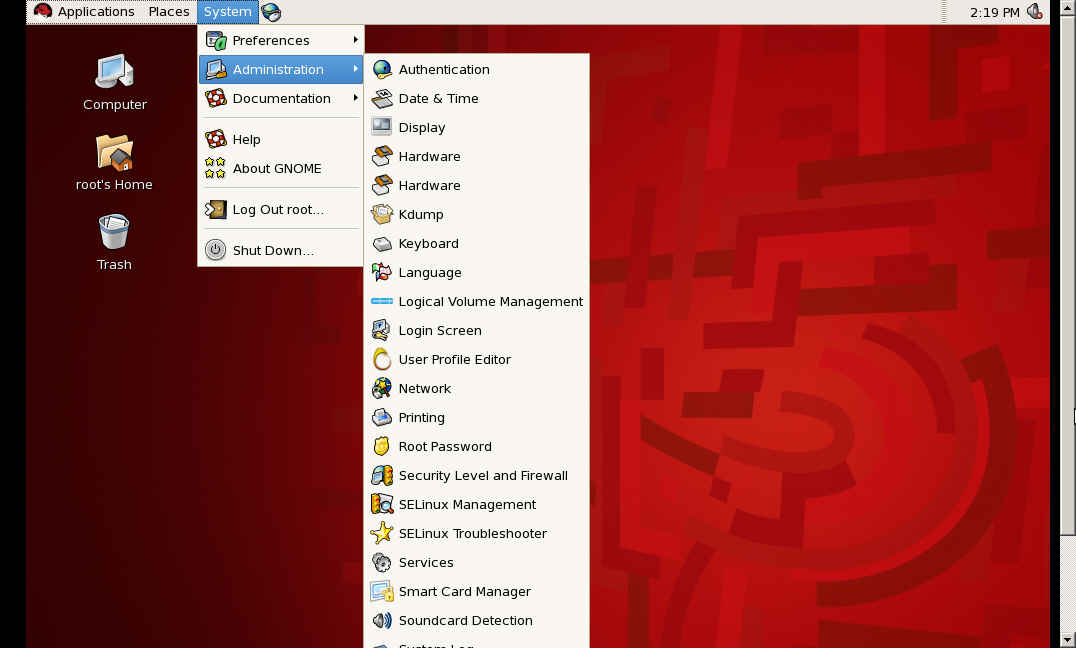Click the Red Hat logo in panel

coord(43,11)
